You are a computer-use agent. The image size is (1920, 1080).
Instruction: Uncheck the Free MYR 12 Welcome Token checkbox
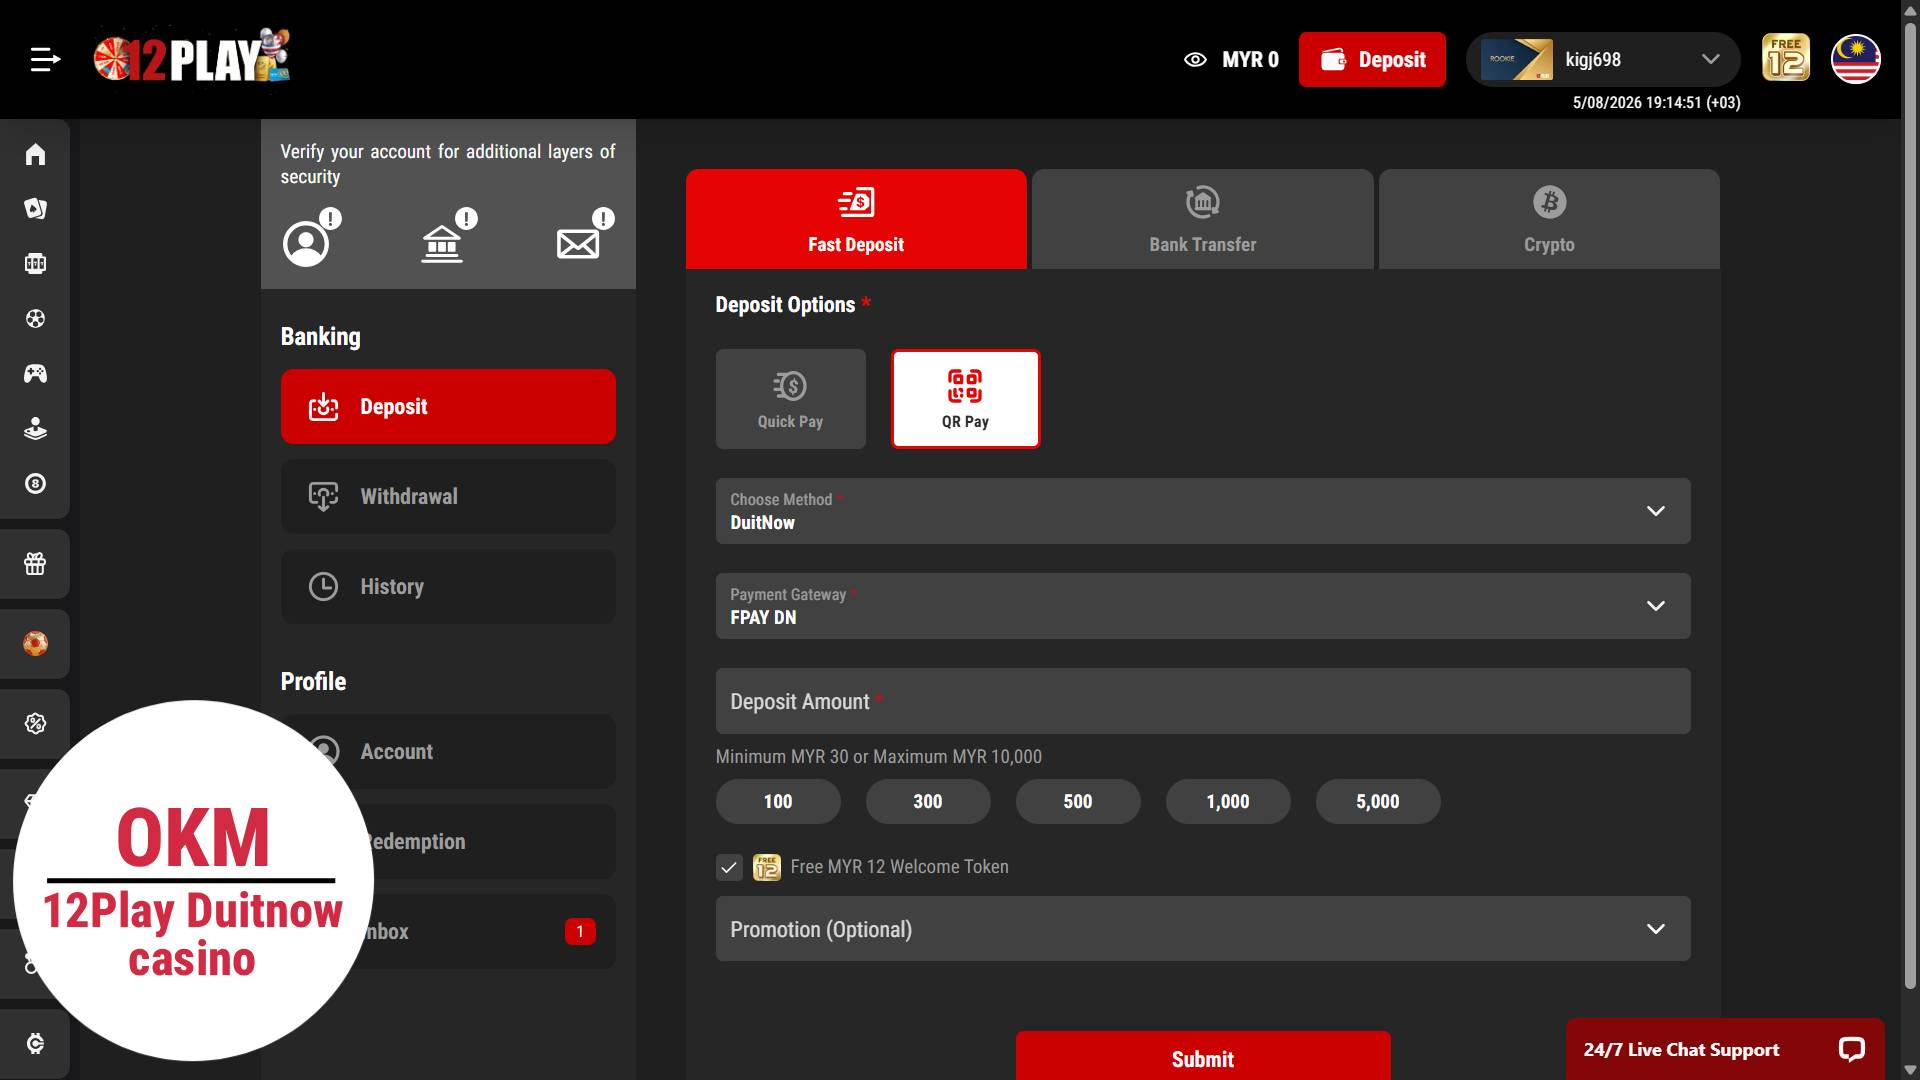pyautogui.click(x=729, y=867)
